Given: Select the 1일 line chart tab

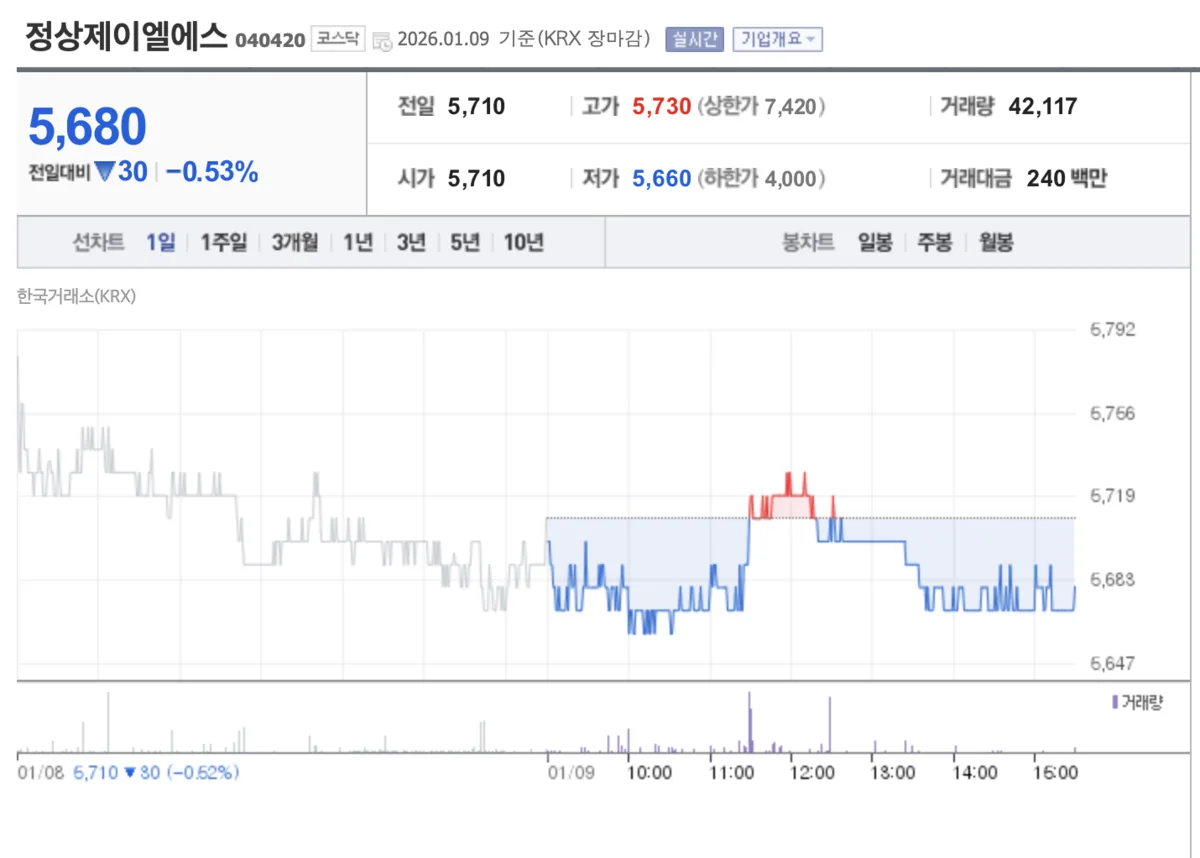Looking at the screenshot, I should click(x=160, y=242).
